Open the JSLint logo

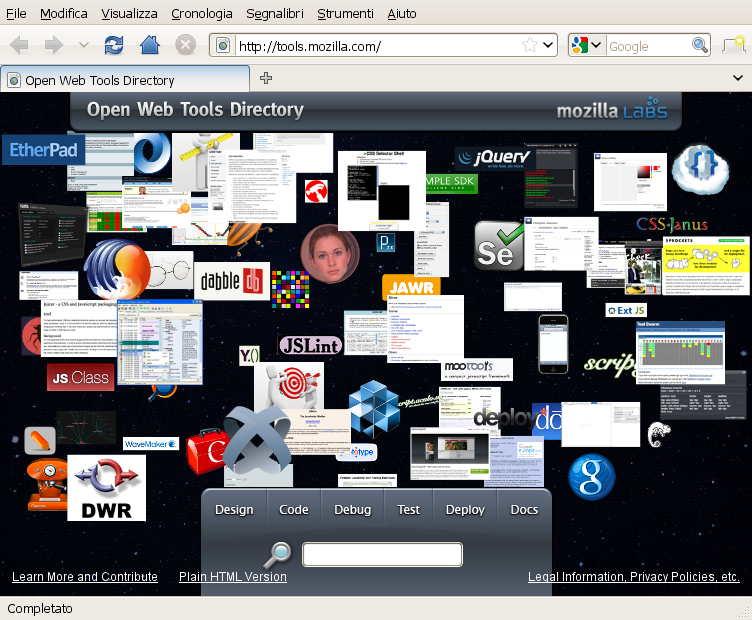pos(310,345)
